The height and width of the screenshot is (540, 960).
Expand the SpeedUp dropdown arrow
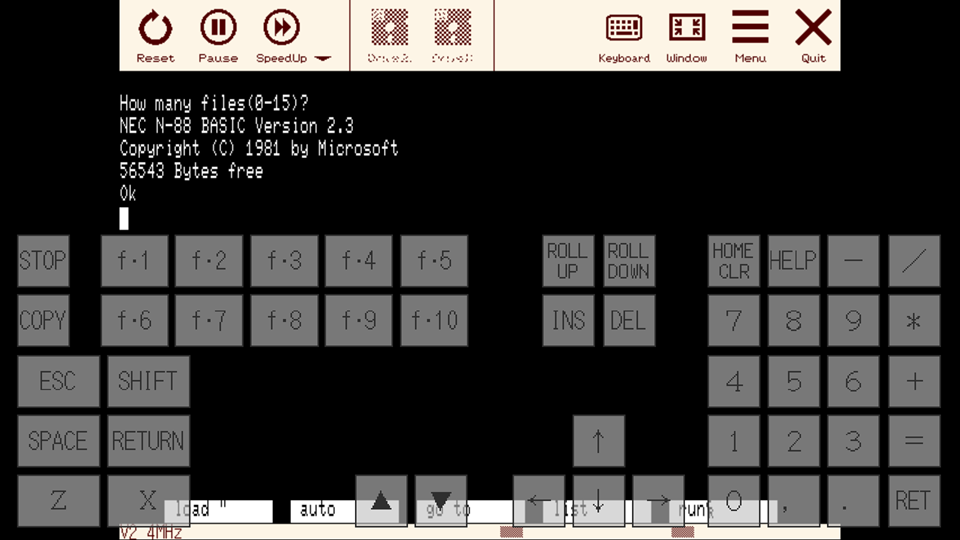(x=322, y=59)
